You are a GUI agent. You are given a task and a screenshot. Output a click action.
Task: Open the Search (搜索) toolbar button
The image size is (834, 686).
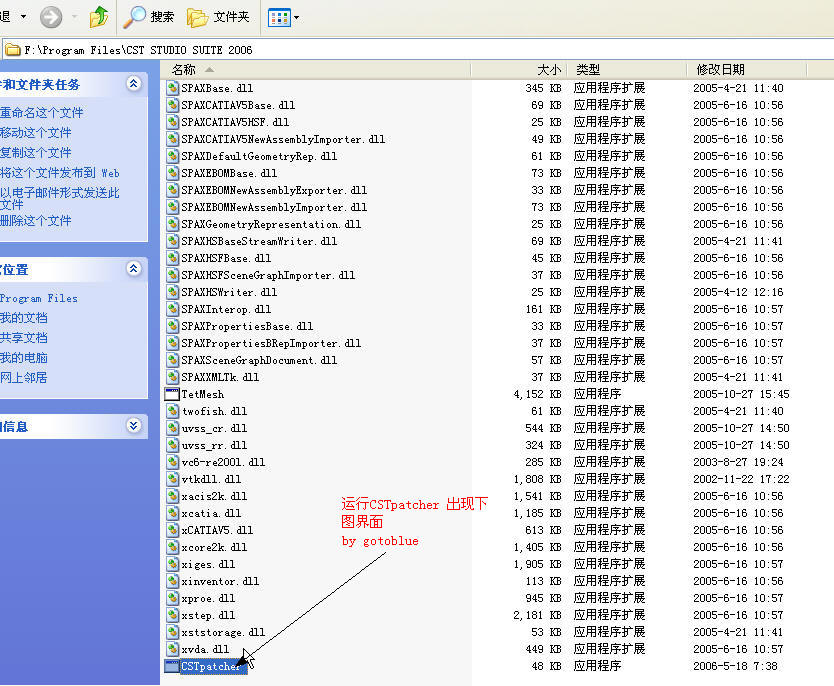(x=149, y=17)
